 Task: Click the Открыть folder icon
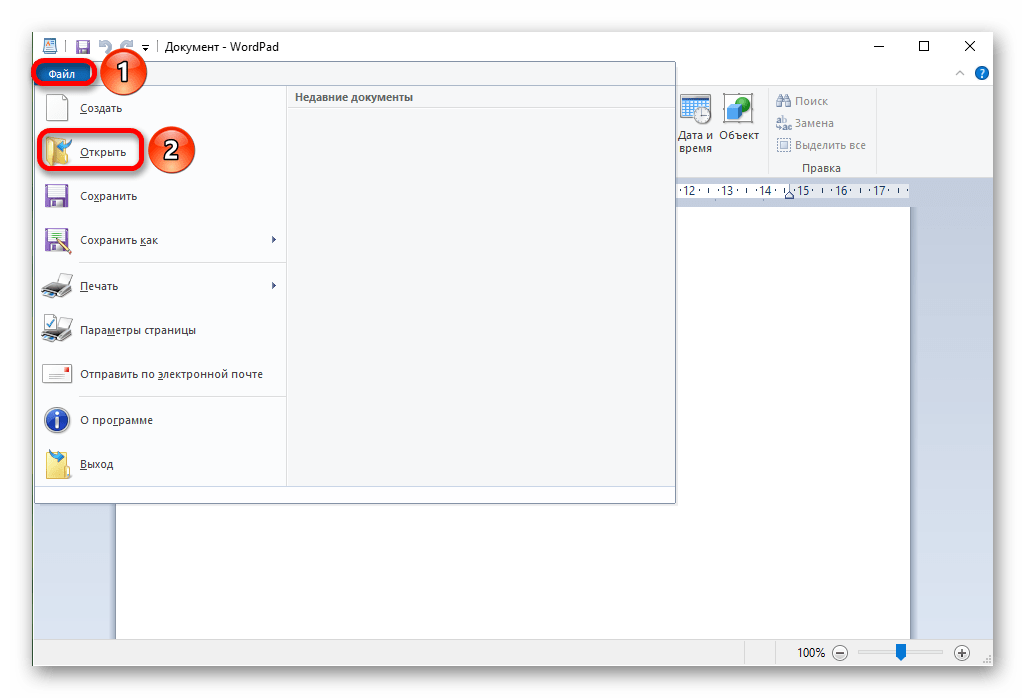(x=57, y=152)
